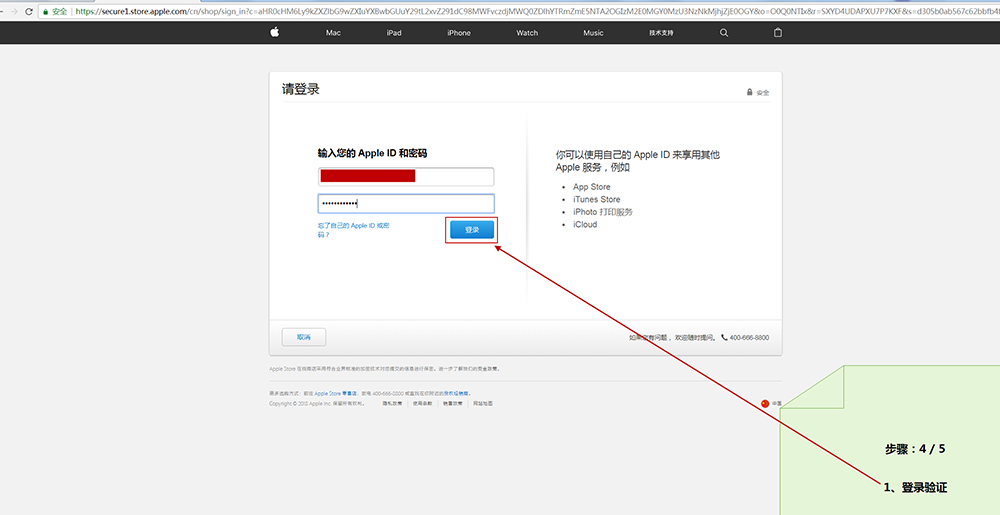Go to the iPhone section

[x=459, y=33]
